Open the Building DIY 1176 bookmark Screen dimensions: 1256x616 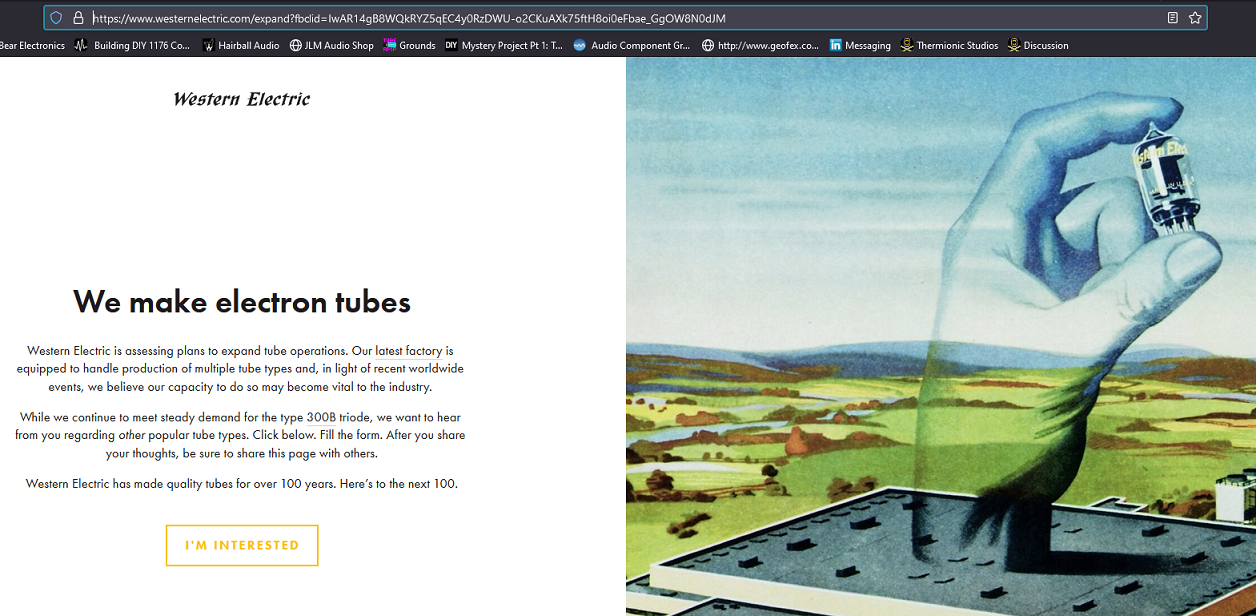point(132,45)
